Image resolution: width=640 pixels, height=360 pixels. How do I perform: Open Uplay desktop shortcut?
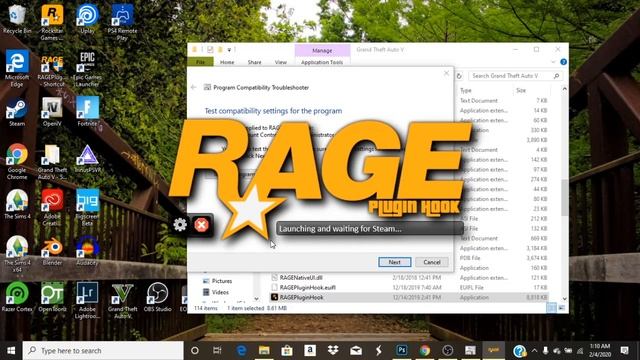point(87,20)
